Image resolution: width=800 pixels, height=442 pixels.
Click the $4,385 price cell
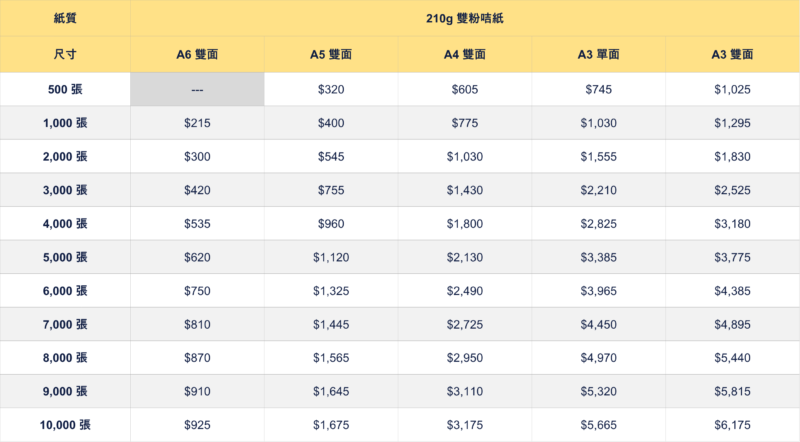pos(733,291)
